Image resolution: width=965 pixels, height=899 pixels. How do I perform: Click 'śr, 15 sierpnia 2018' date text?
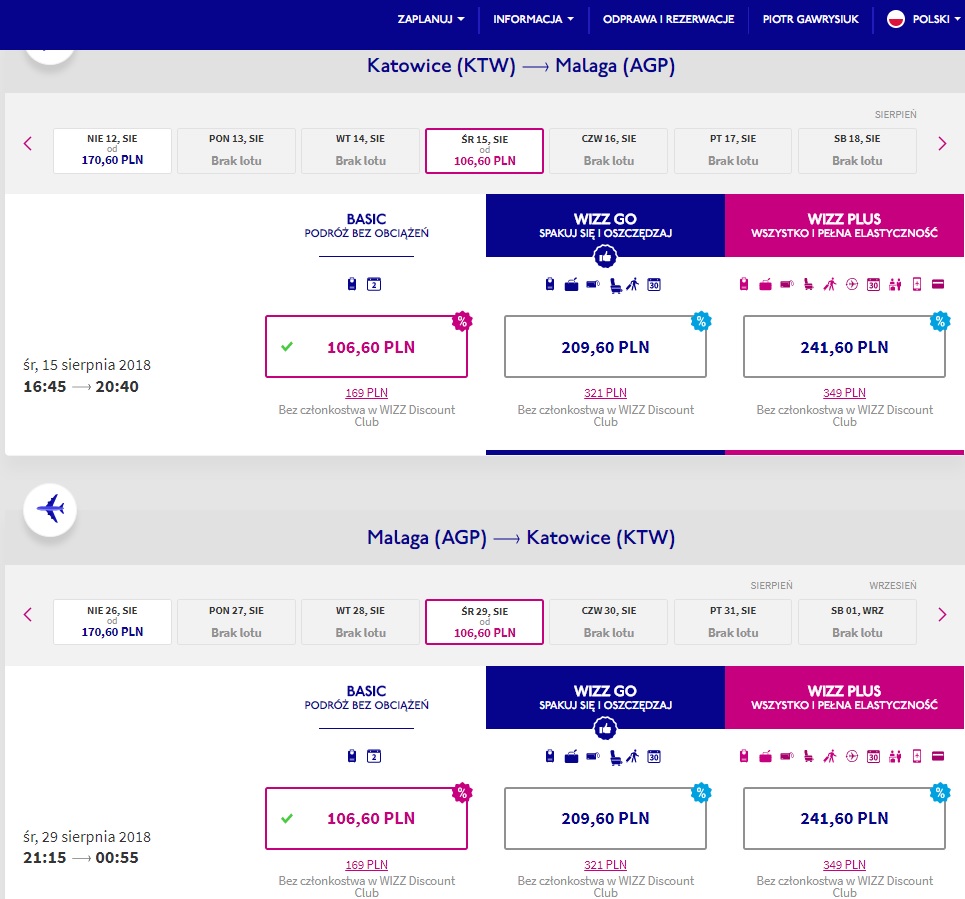pyautogui.click(x=87, y=365)
